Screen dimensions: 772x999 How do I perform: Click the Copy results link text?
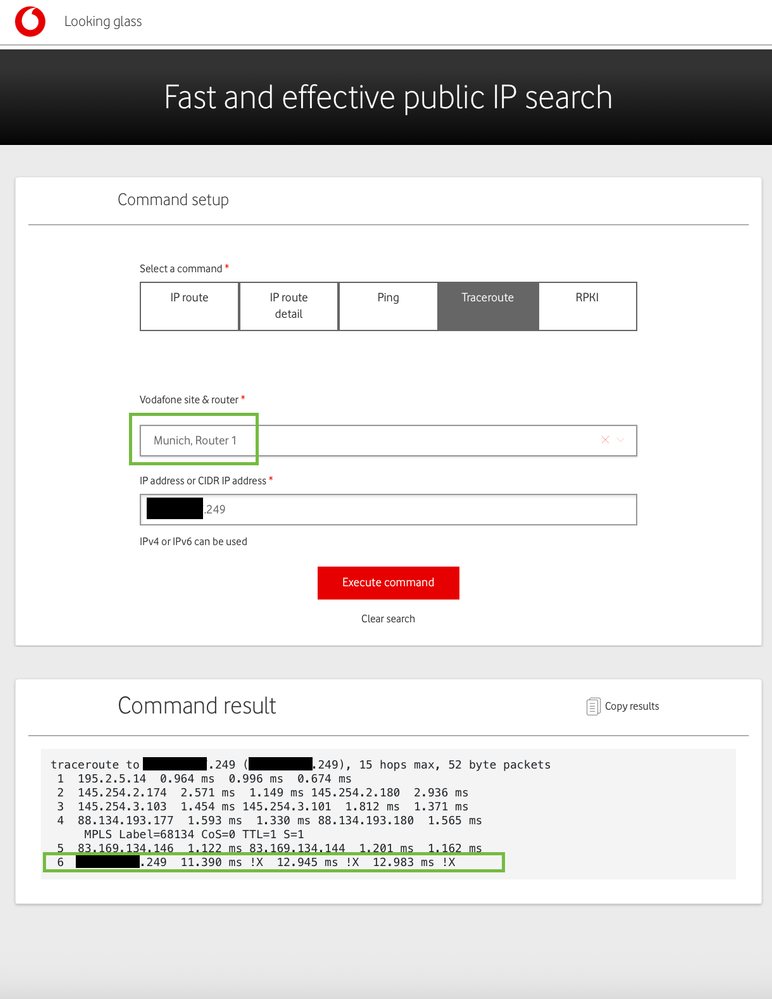click(x=632, y=706)
